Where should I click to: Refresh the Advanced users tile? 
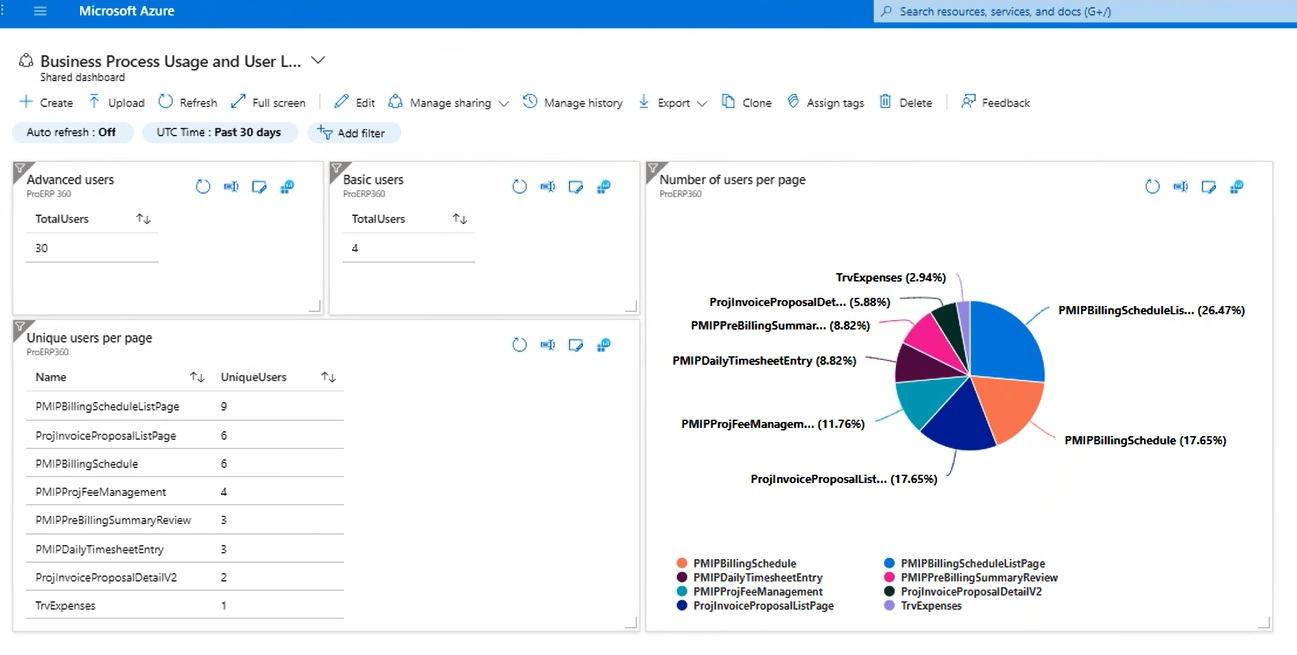pos(203,187)
